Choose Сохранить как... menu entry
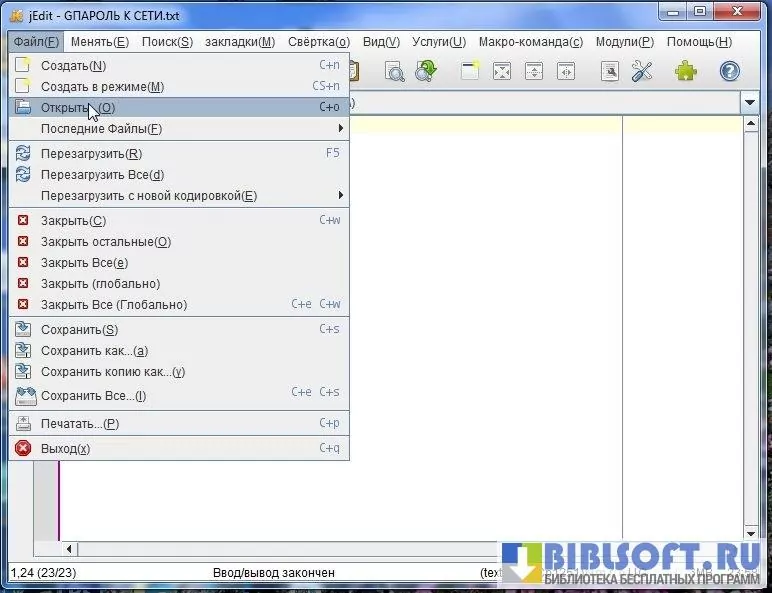 click(x=94, y=351)
